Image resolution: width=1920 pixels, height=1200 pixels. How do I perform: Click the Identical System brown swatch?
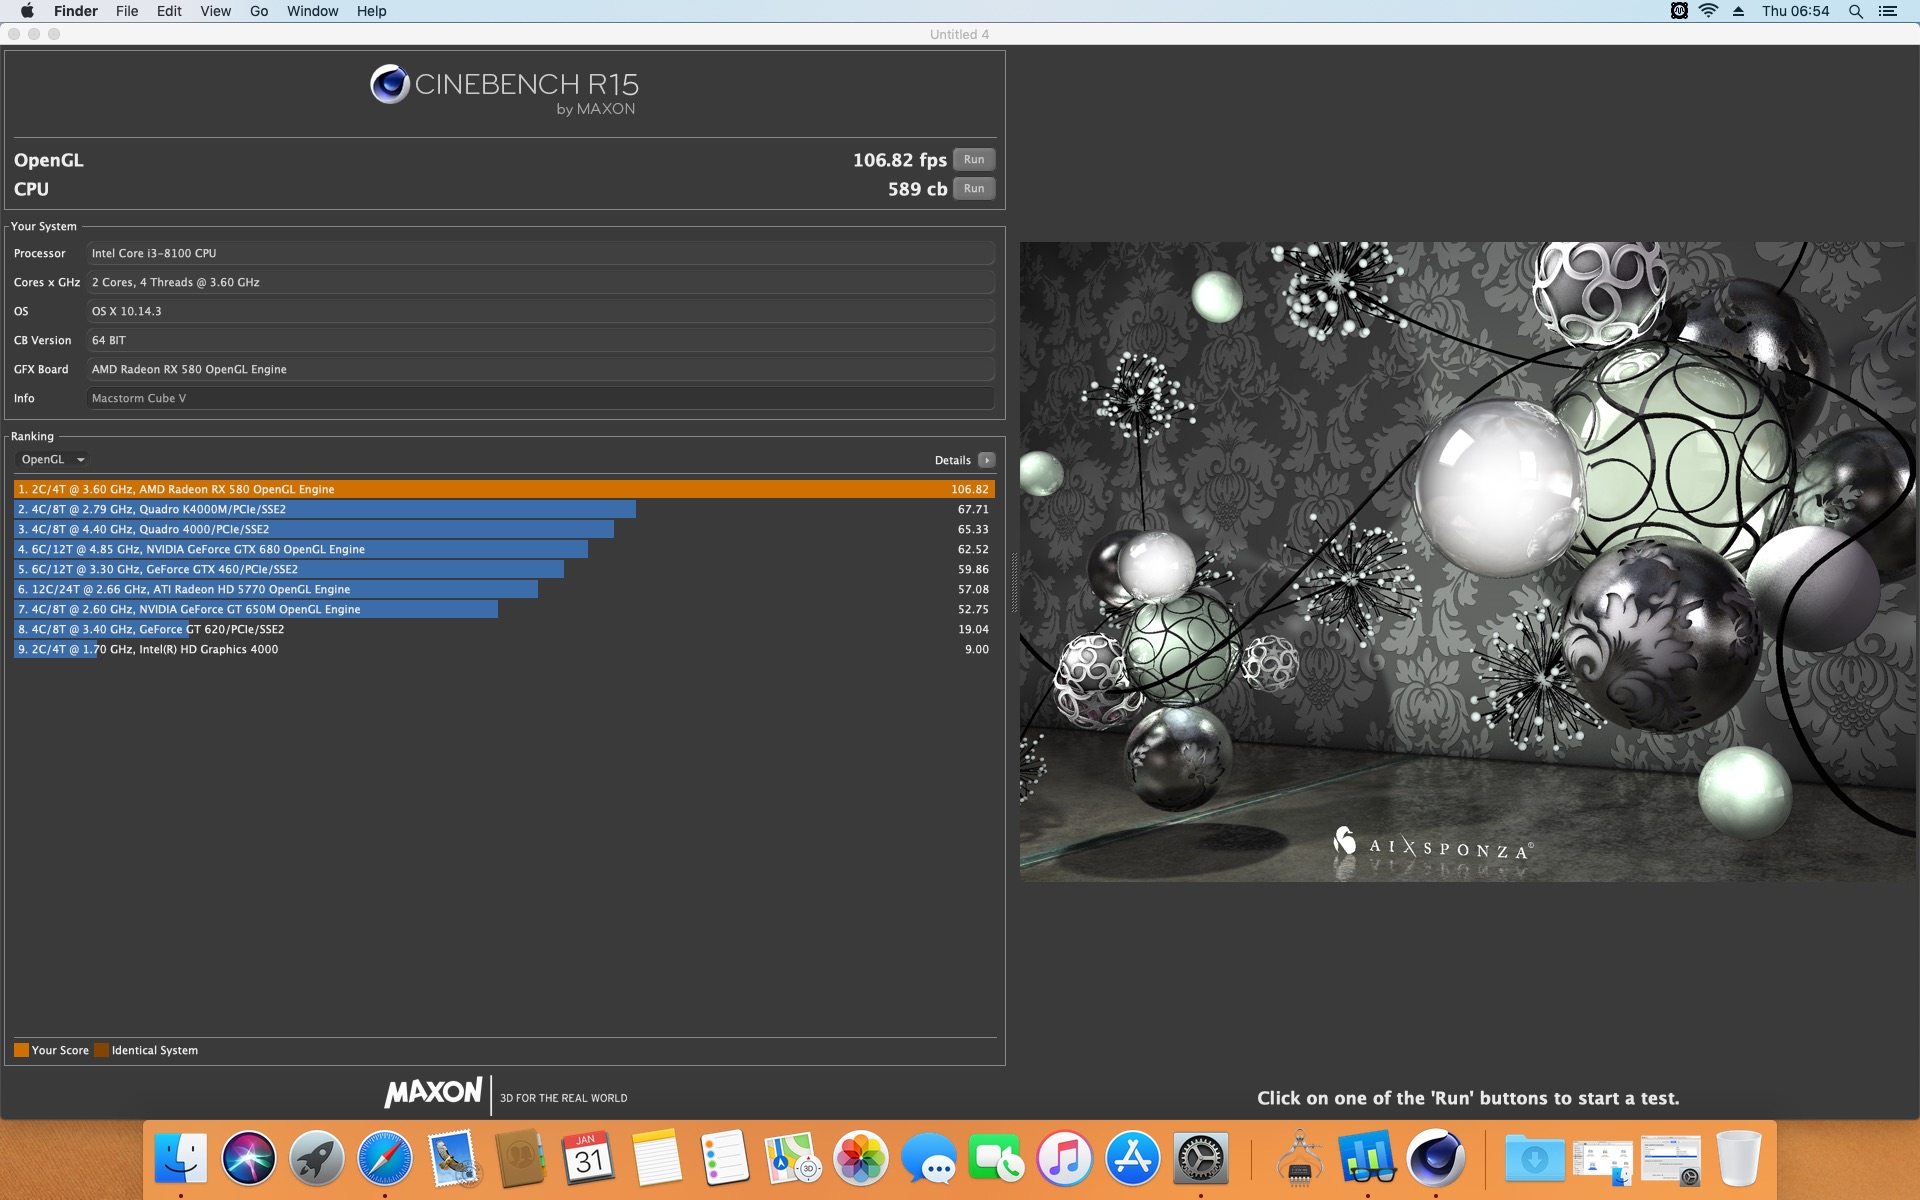101,1050
